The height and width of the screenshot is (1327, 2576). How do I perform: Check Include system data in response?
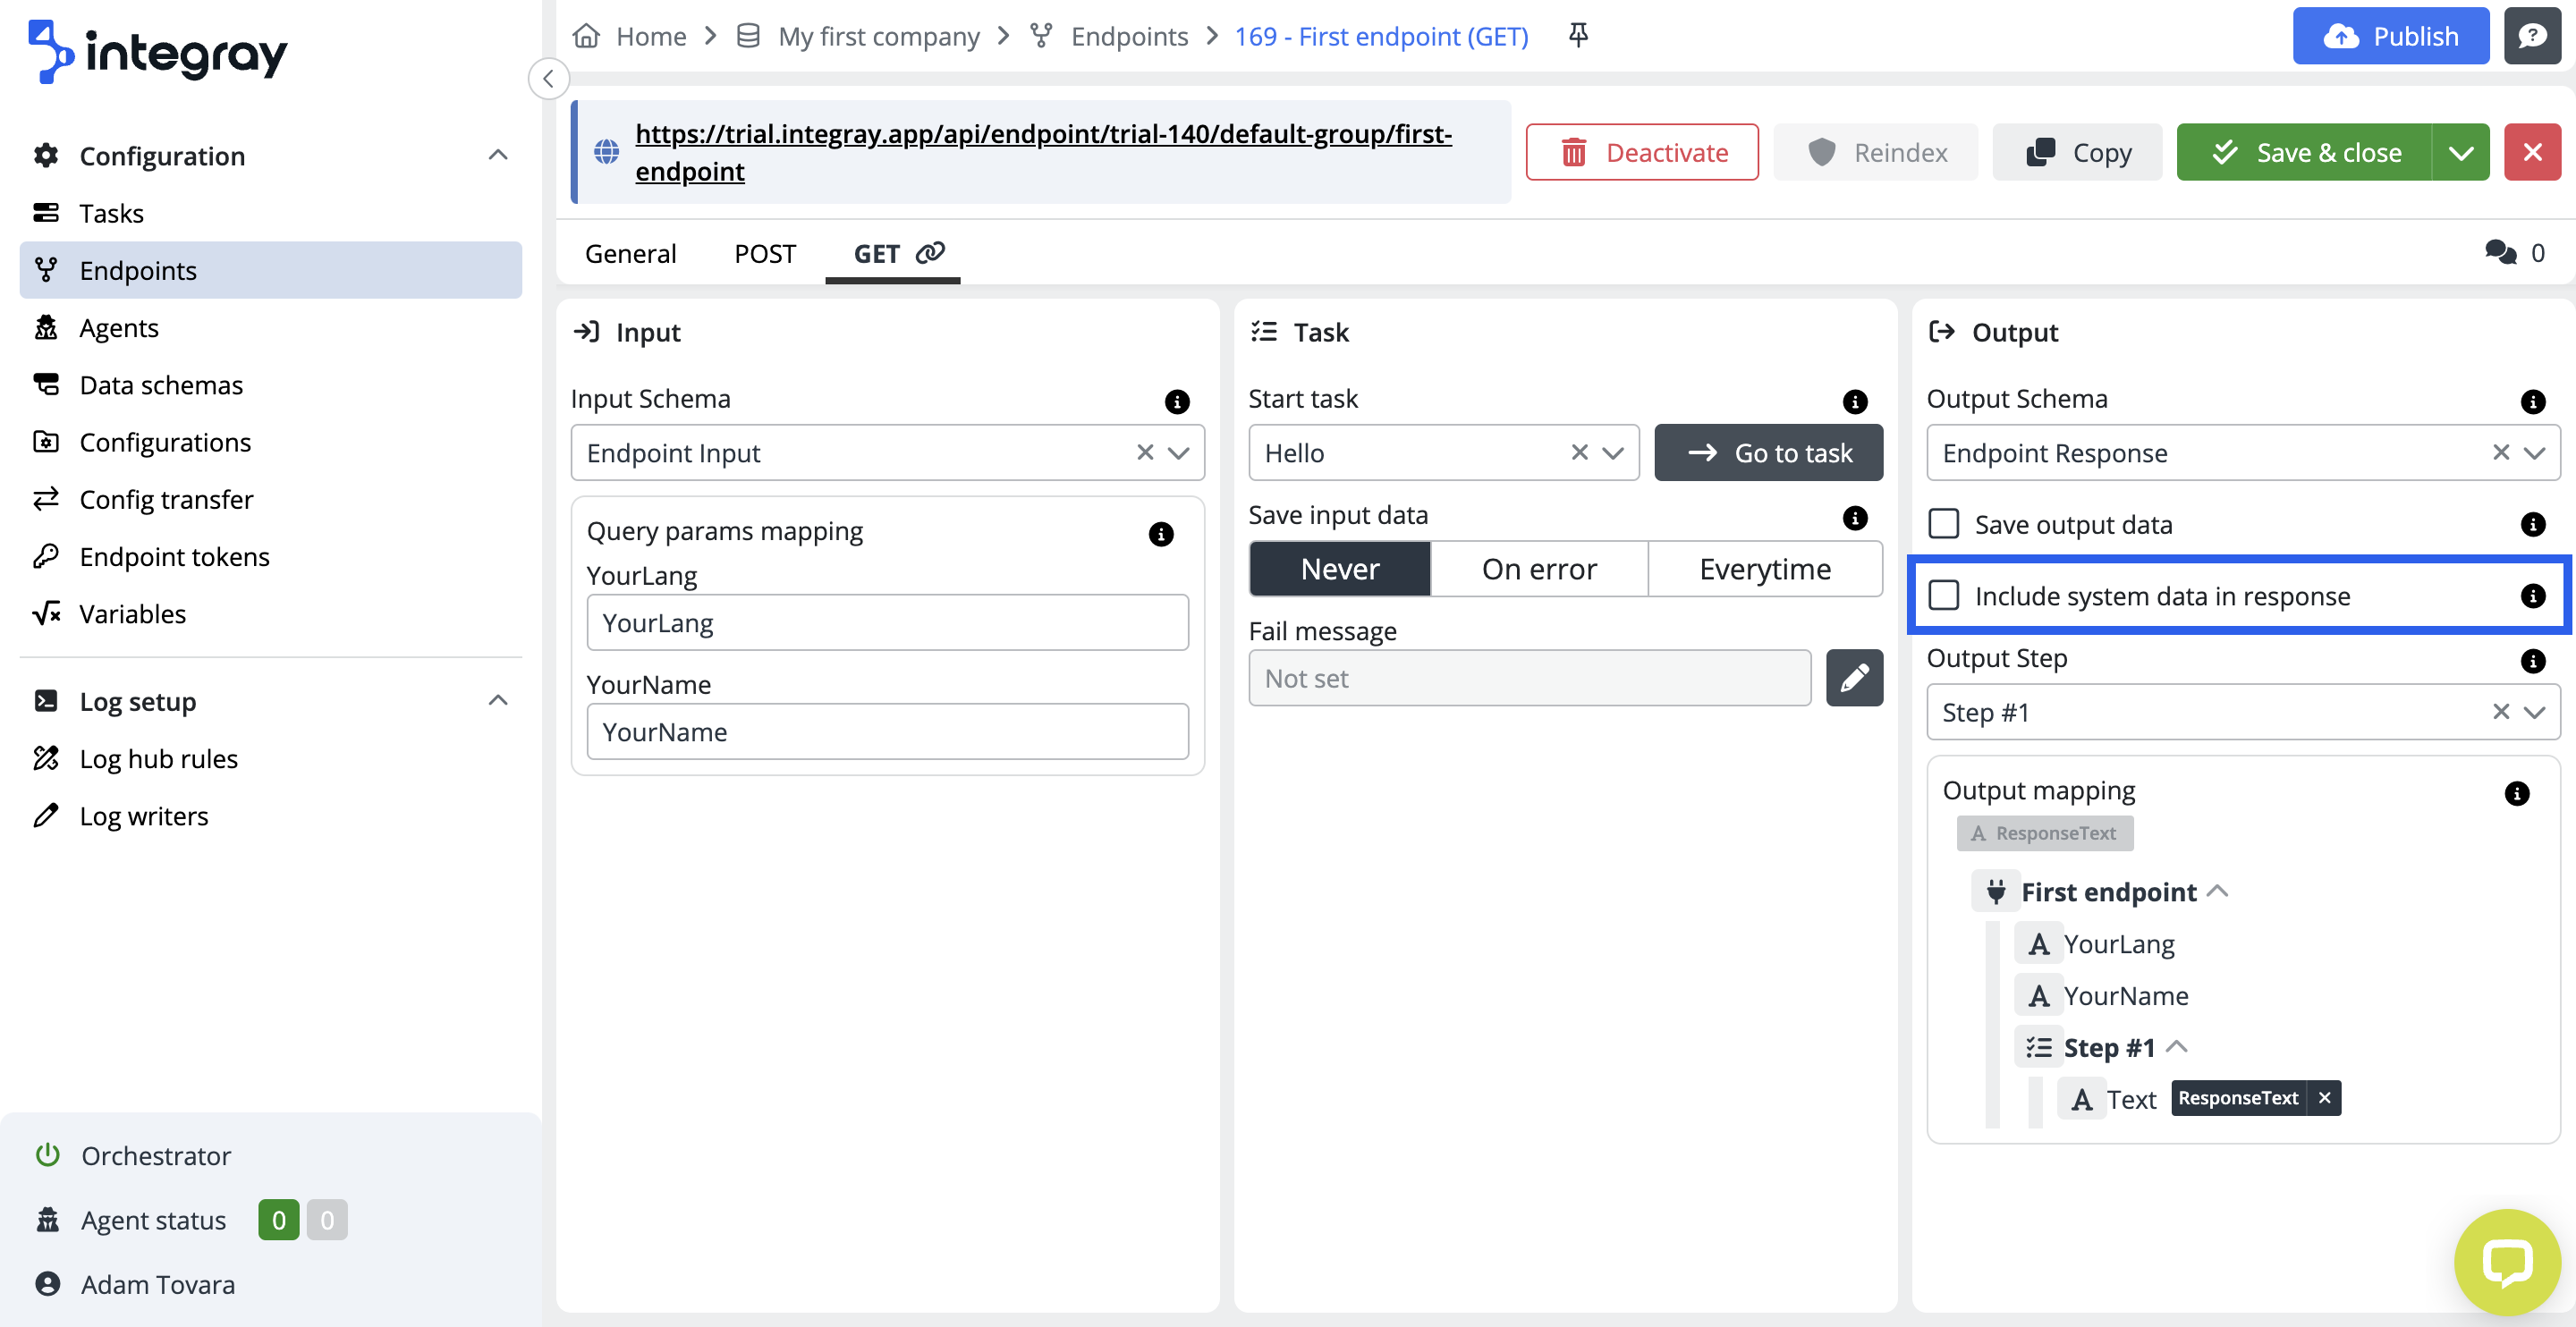tap(1943, 596)
